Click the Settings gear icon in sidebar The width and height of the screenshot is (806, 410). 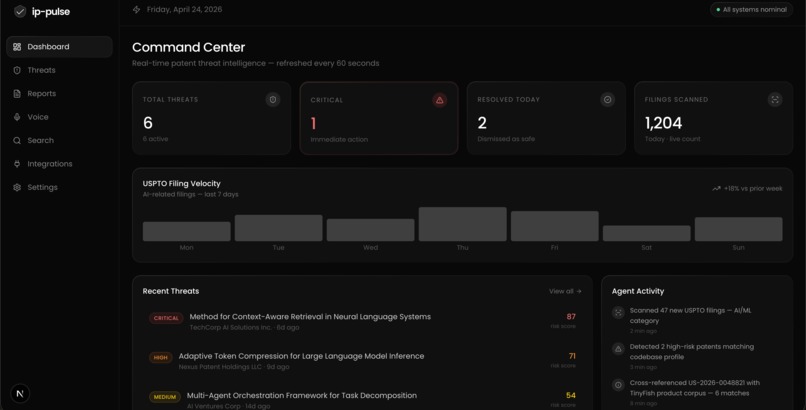click(17, 188)
